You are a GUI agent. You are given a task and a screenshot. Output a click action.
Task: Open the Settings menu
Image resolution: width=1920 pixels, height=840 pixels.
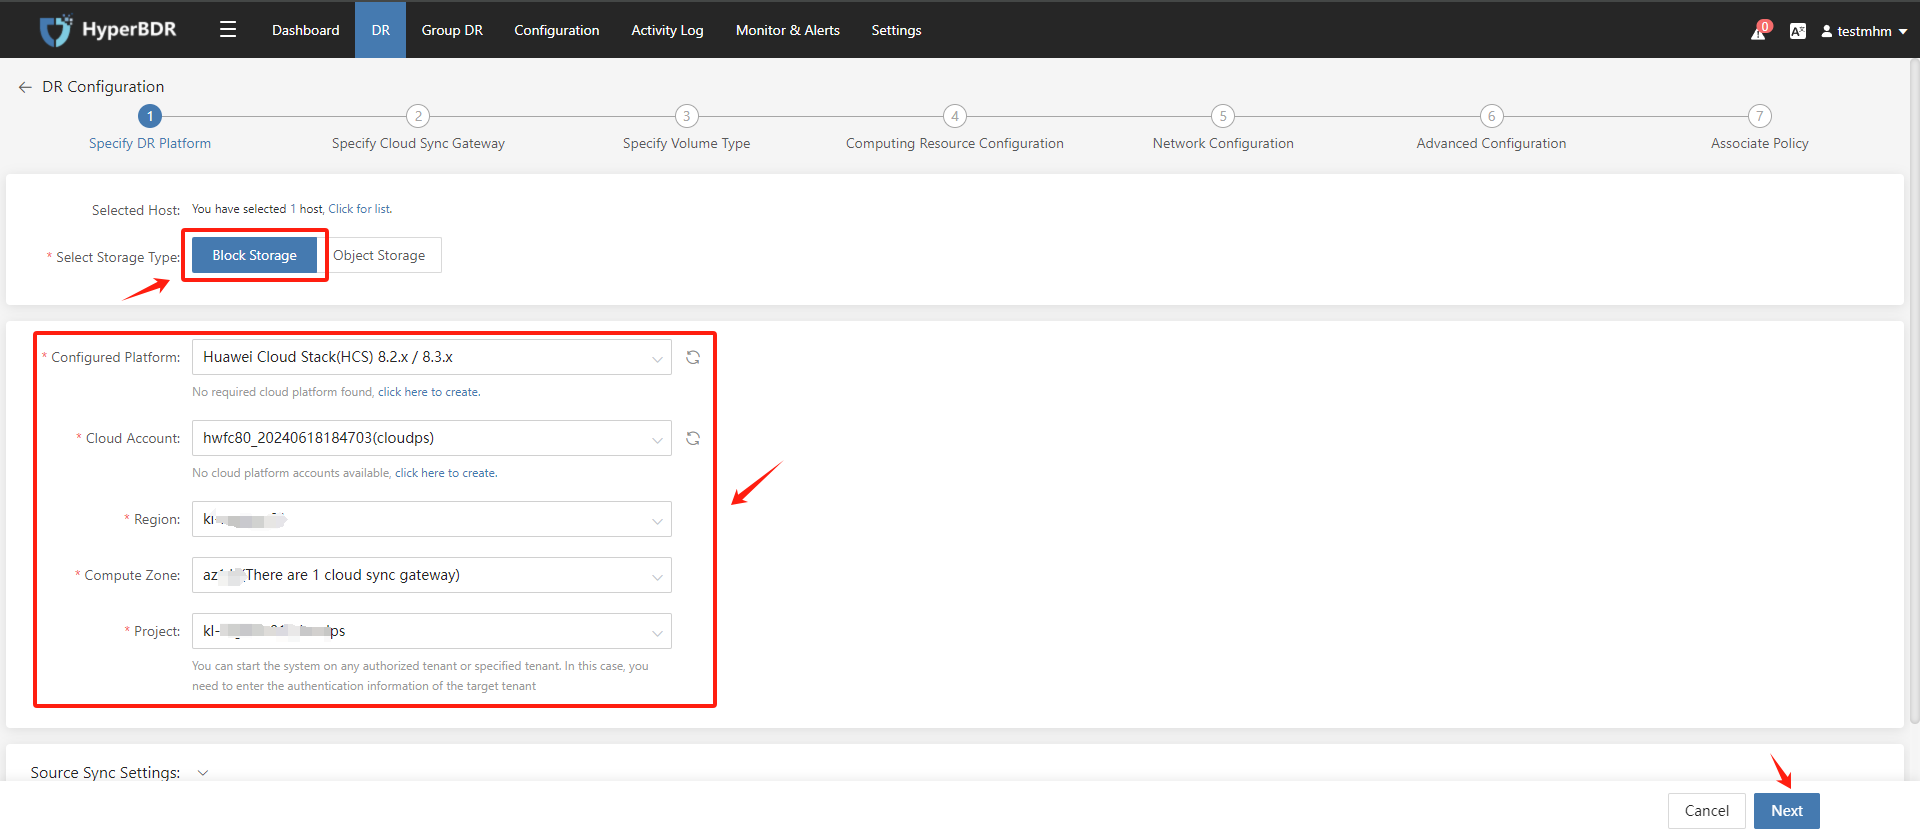point(896,30)
